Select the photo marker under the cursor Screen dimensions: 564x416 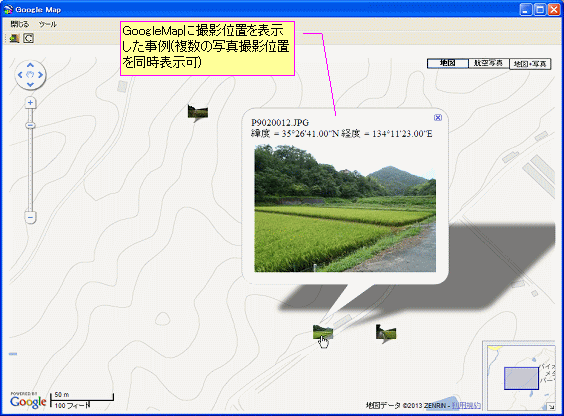pyautogui.click(x=323, y=332)
